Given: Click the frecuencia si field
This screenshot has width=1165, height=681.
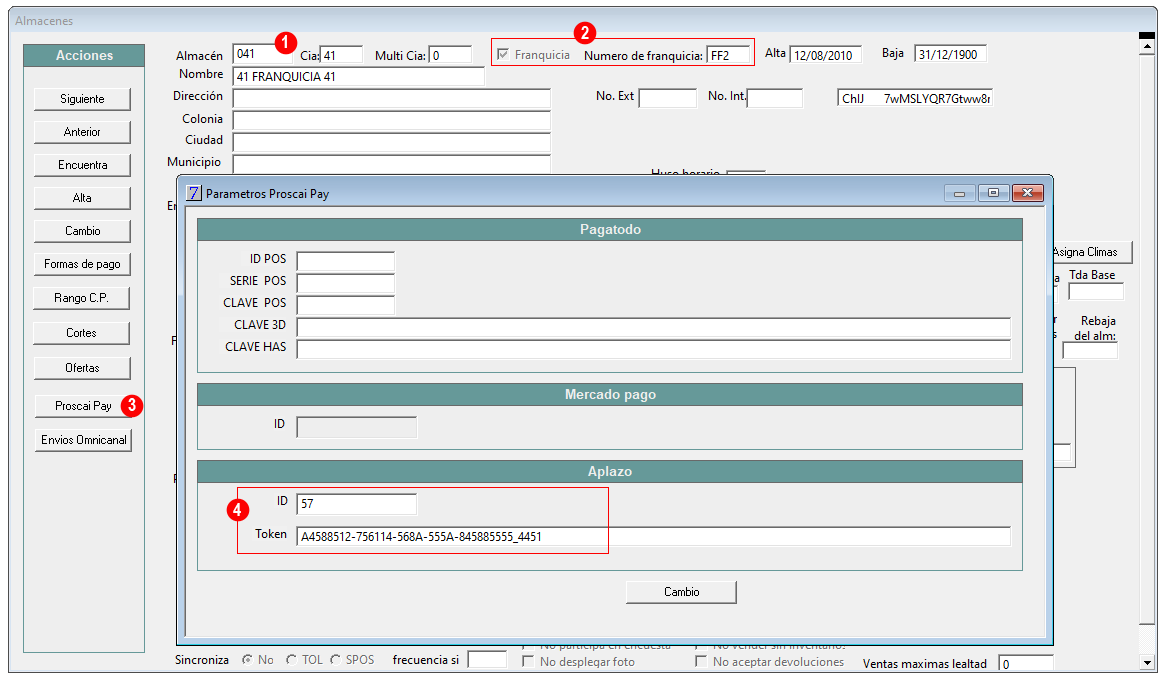Looking at the screenshot, I should click(487, 659).
